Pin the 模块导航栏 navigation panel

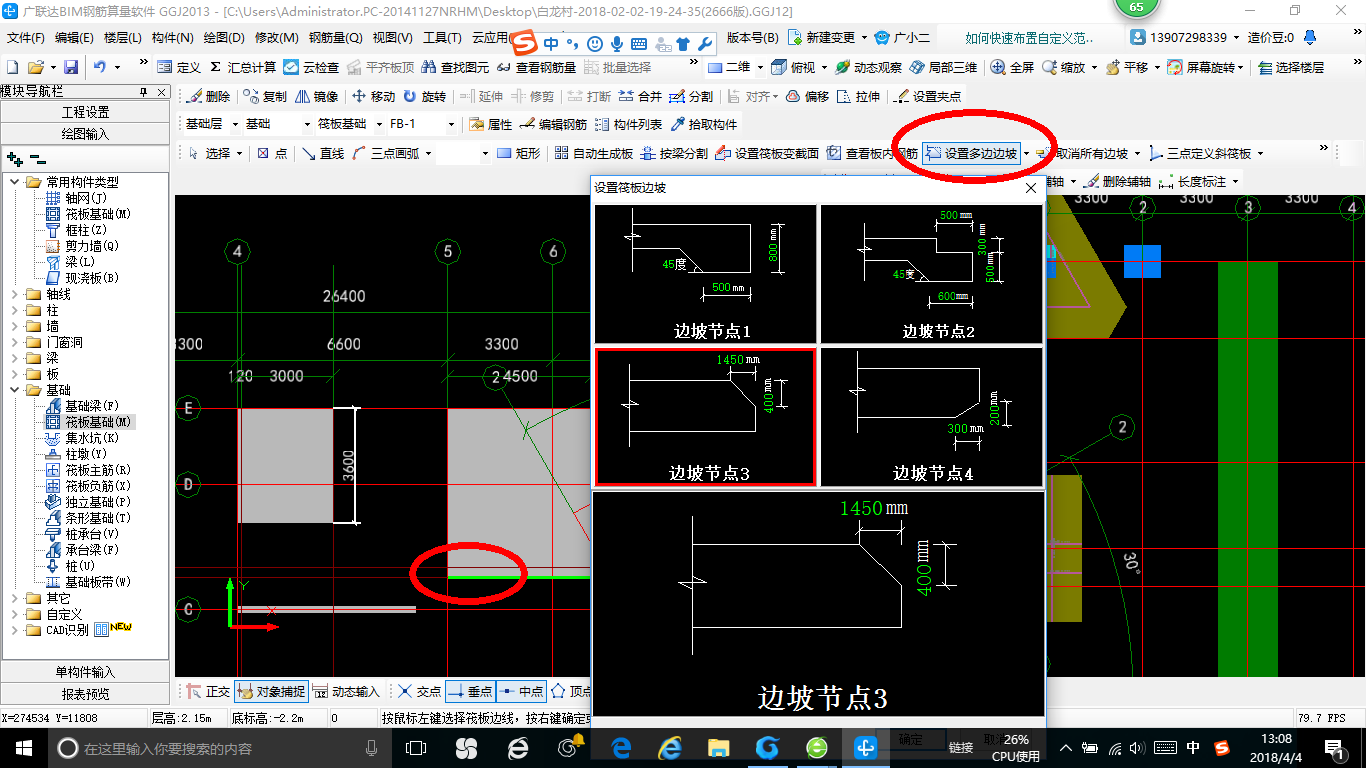(x=143, y=91)
